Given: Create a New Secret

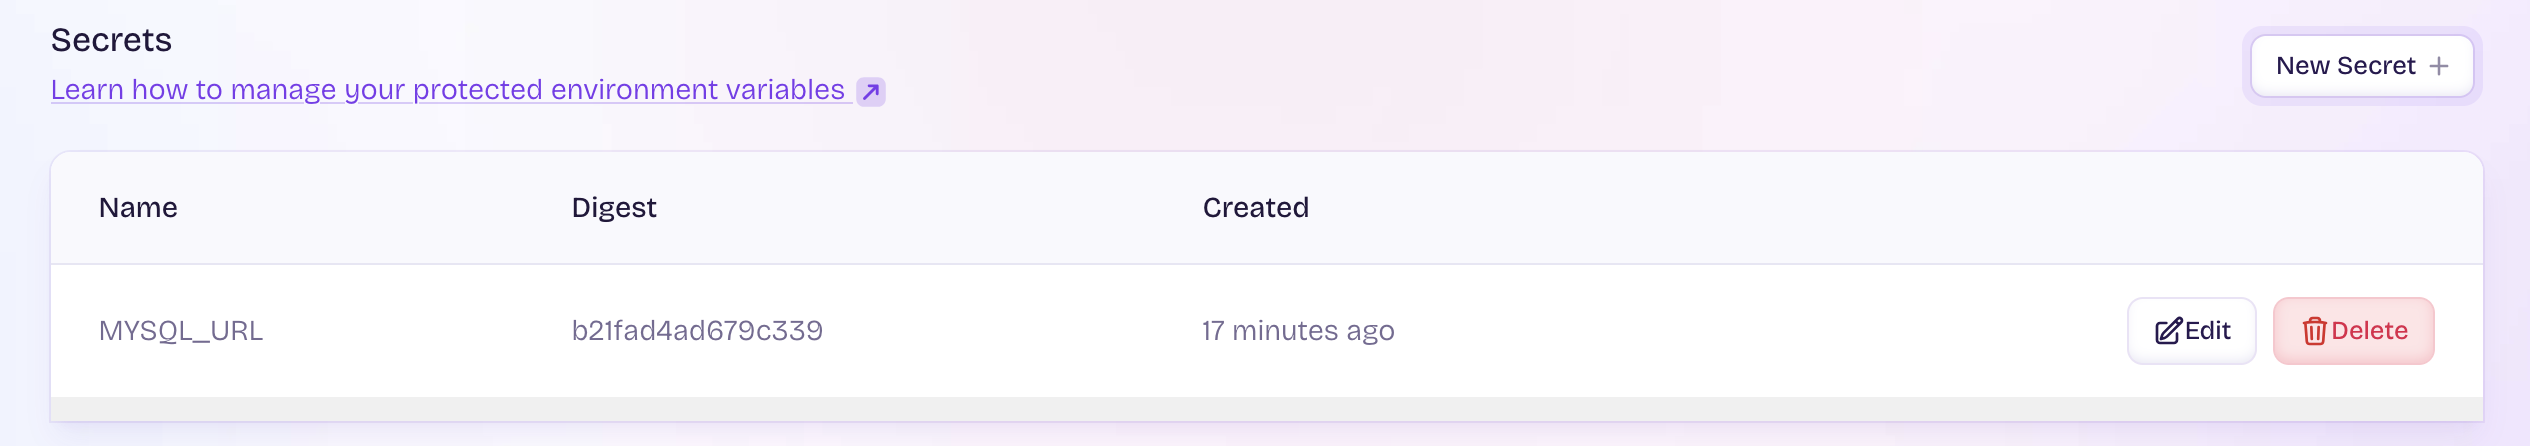Looking at the screenshot, I should (2362, 66).
